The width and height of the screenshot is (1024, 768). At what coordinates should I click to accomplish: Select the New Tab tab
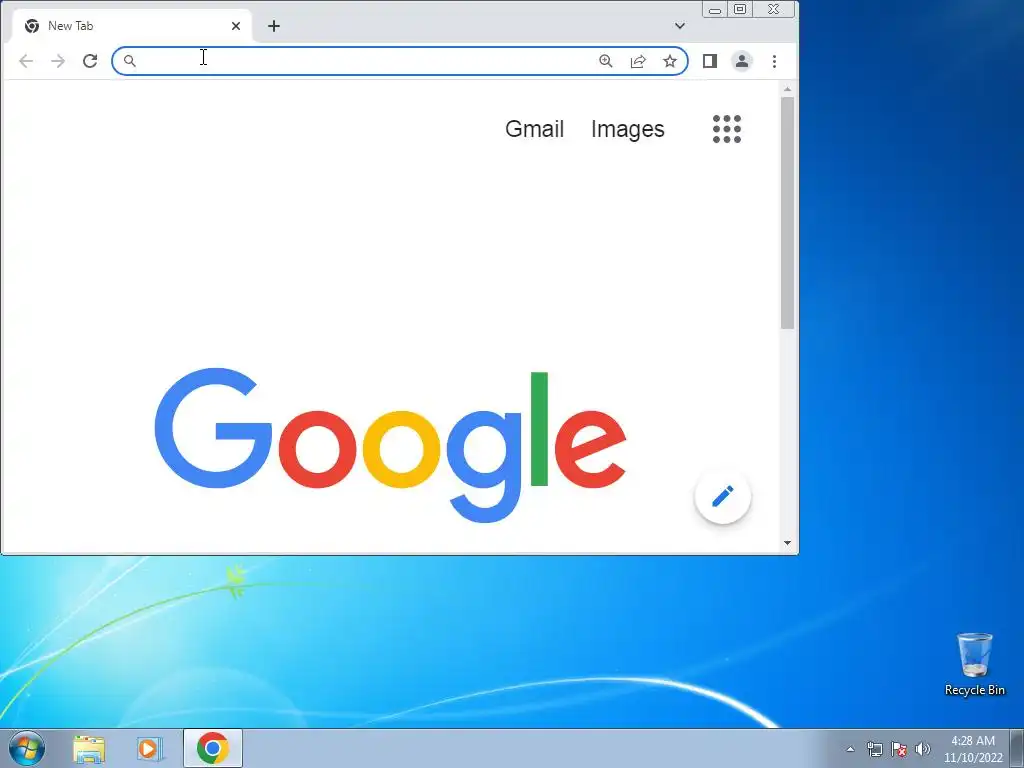point(132,26)
